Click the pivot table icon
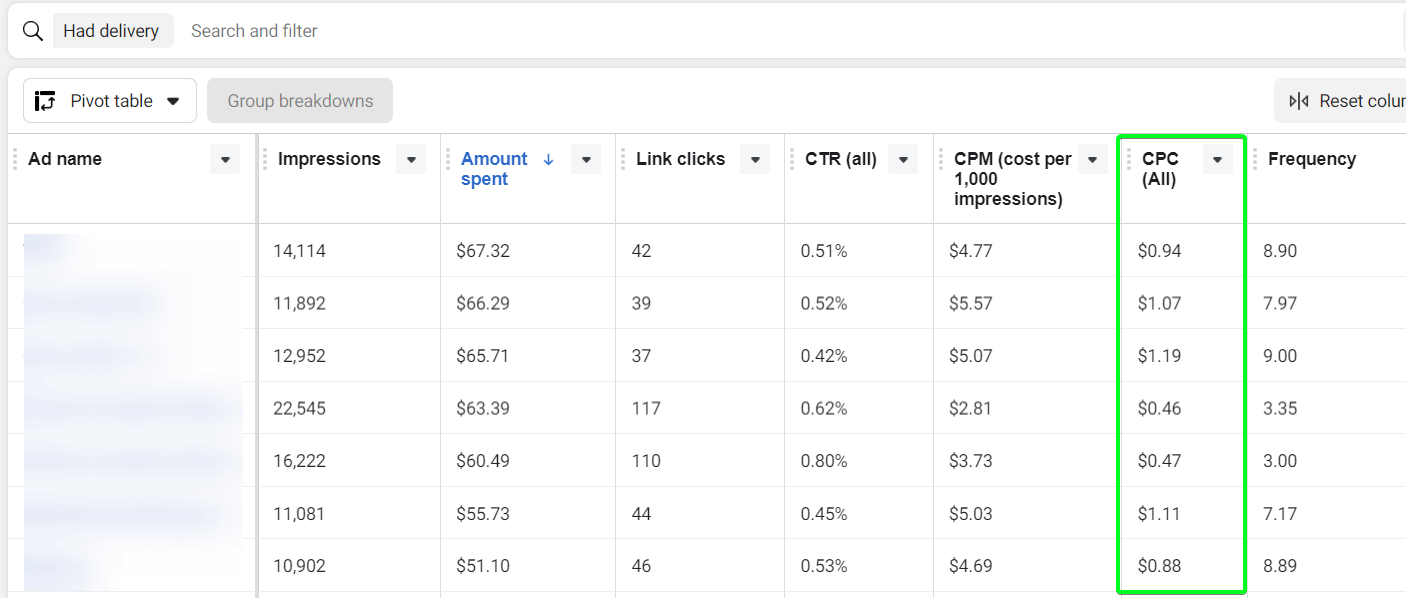Screen dimensions: 1406x598 (45, 101)
